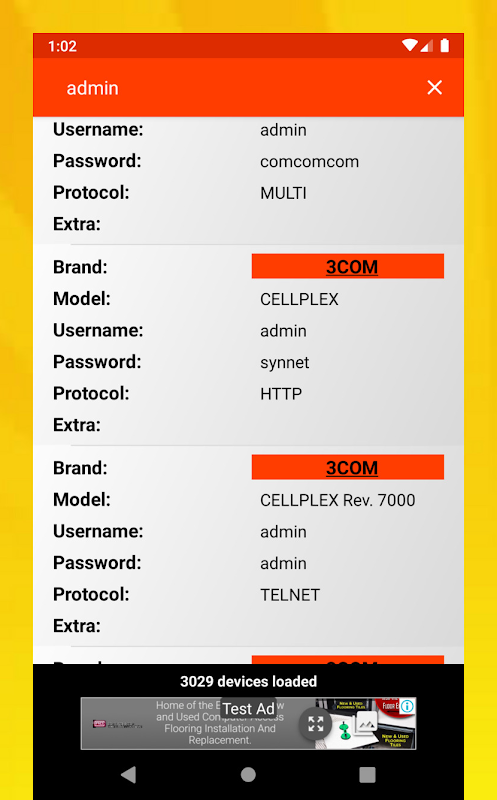
Task: Select the MULTI protocol value
Action: click(x=283, y=193)
